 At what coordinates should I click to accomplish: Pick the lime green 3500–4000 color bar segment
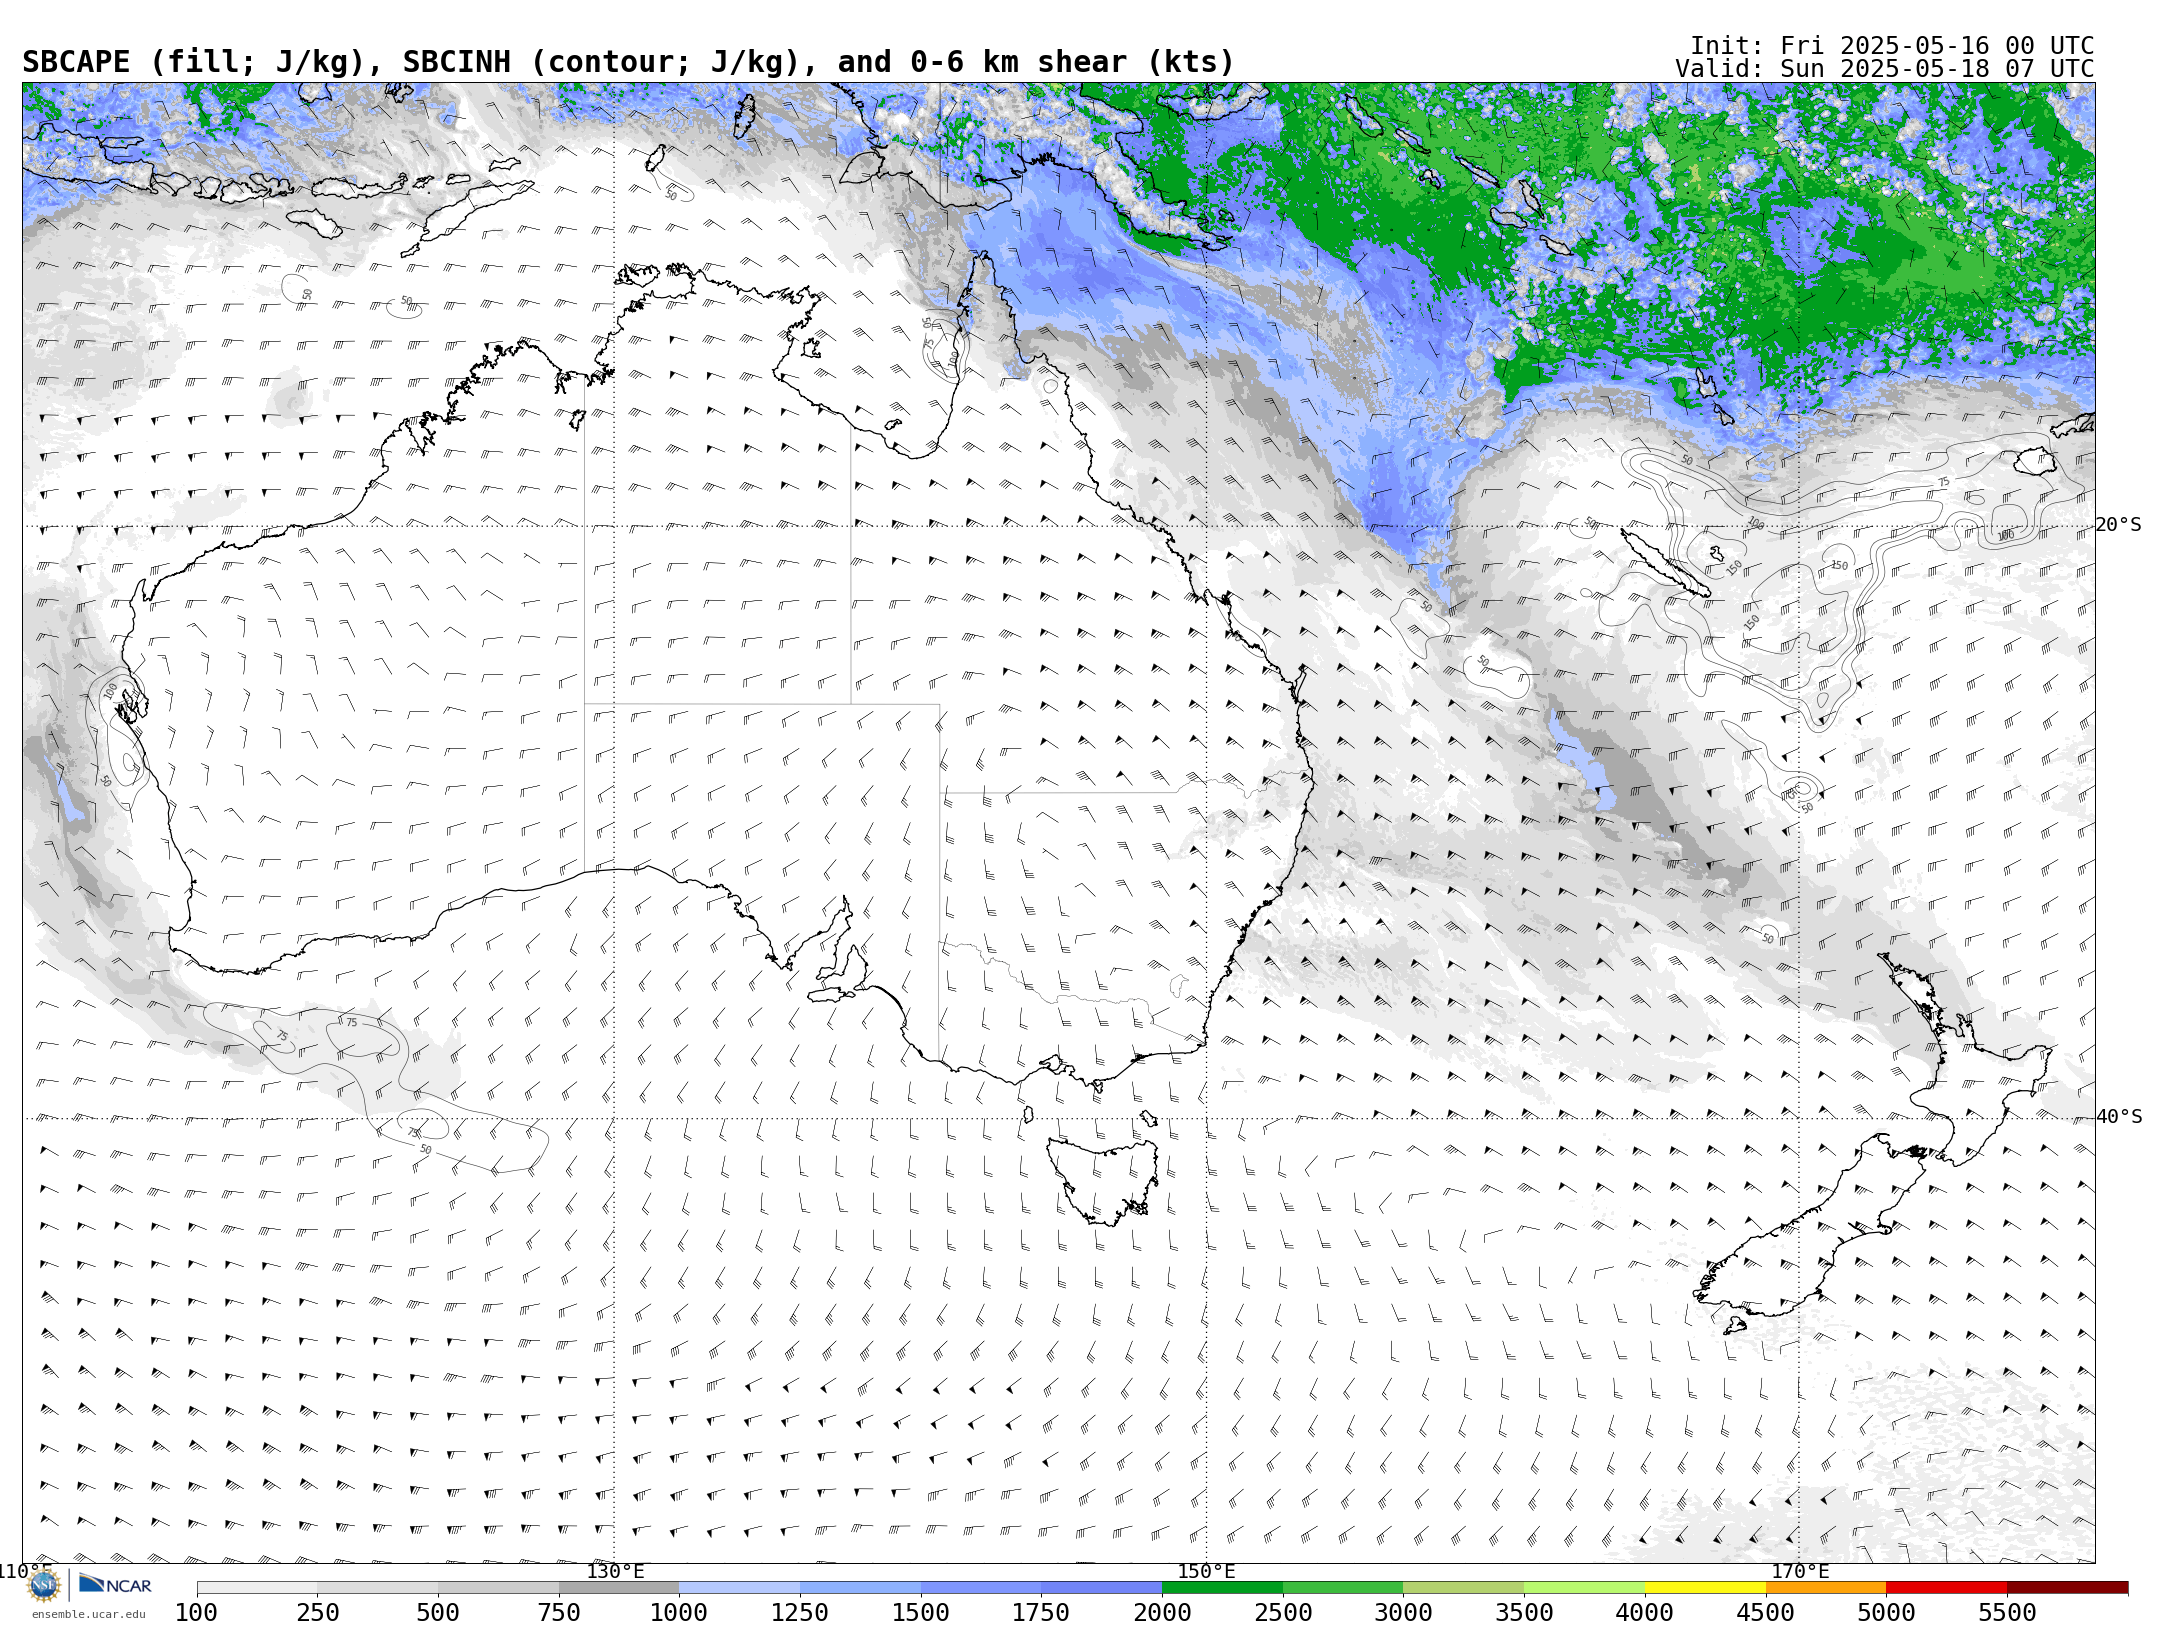[1584, 1588]
